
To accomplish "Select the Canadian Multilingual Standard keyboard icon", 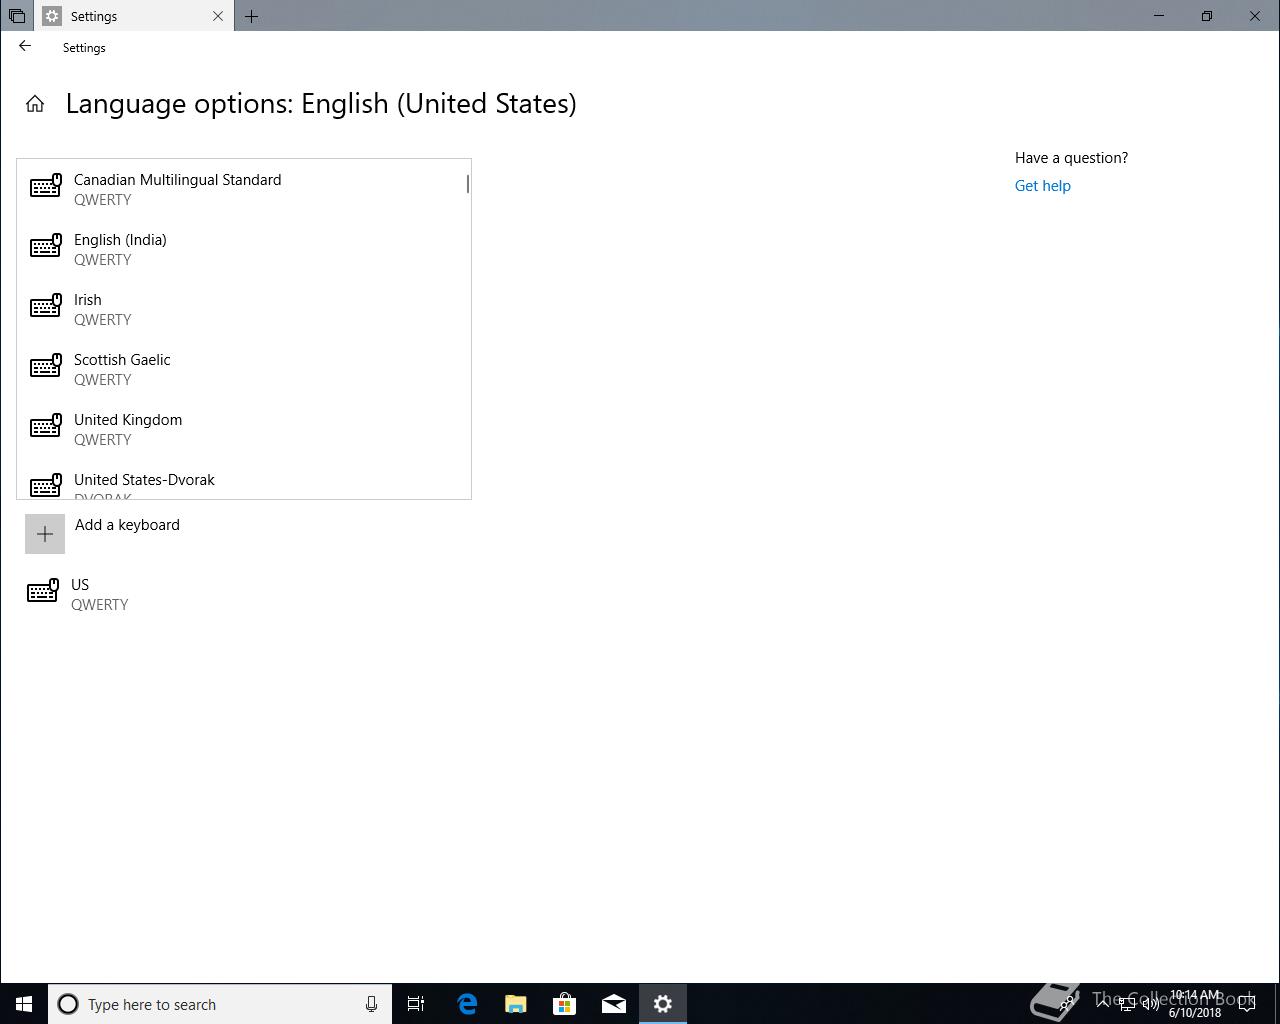I will [46, 187].
